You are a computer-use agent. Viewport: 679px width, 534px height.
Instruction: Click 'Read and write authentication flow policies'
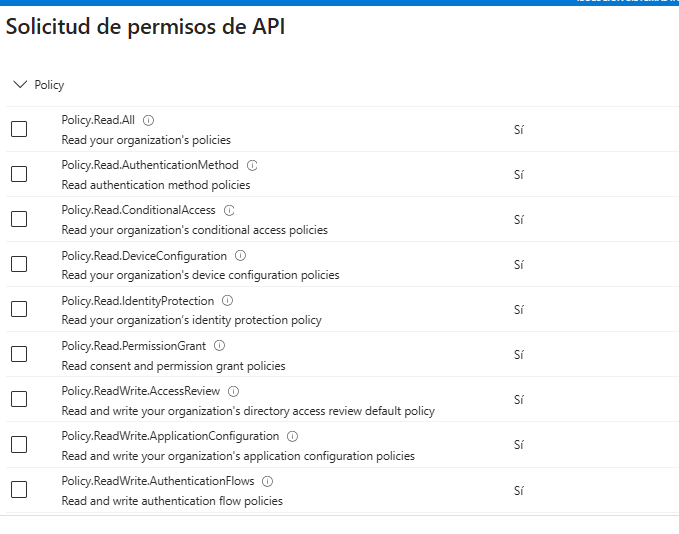pyautogui.click(x=172, y=501)
